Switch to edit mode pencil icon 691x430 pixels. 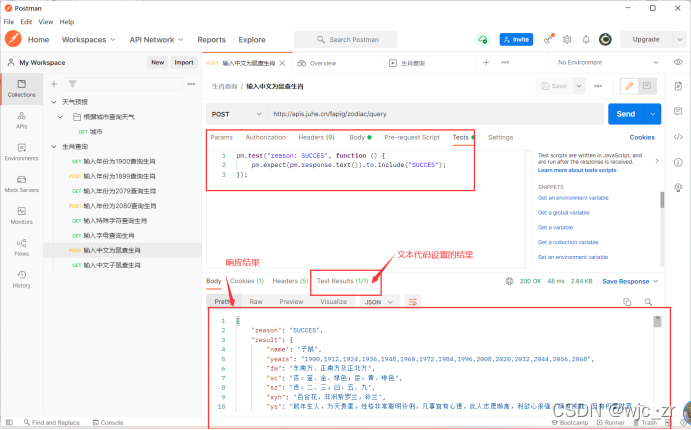point(629,86)
